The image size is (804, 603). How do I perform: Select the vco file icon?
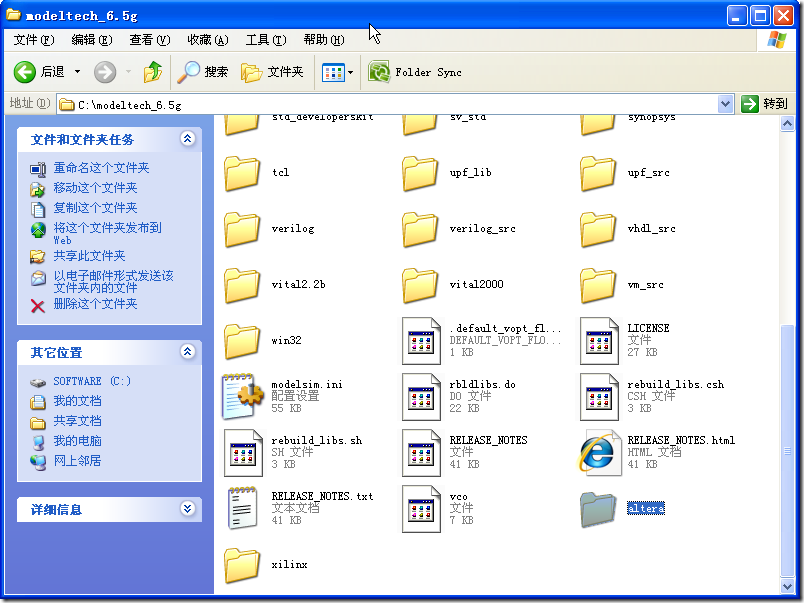[421, 509]
